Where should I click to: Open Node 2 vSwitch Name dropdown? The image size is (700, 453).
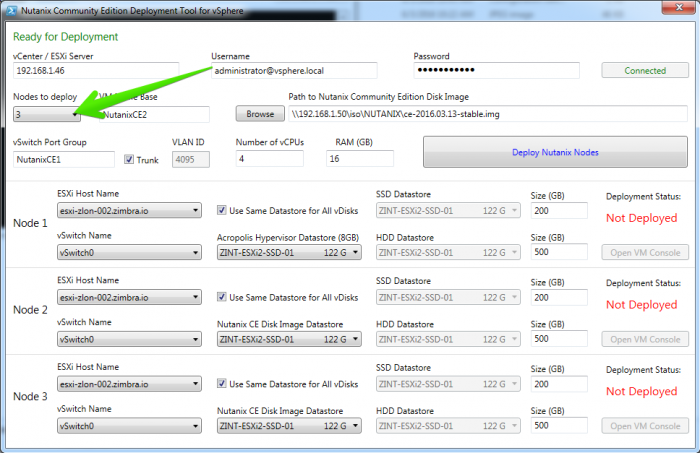[x=129, y=339]
